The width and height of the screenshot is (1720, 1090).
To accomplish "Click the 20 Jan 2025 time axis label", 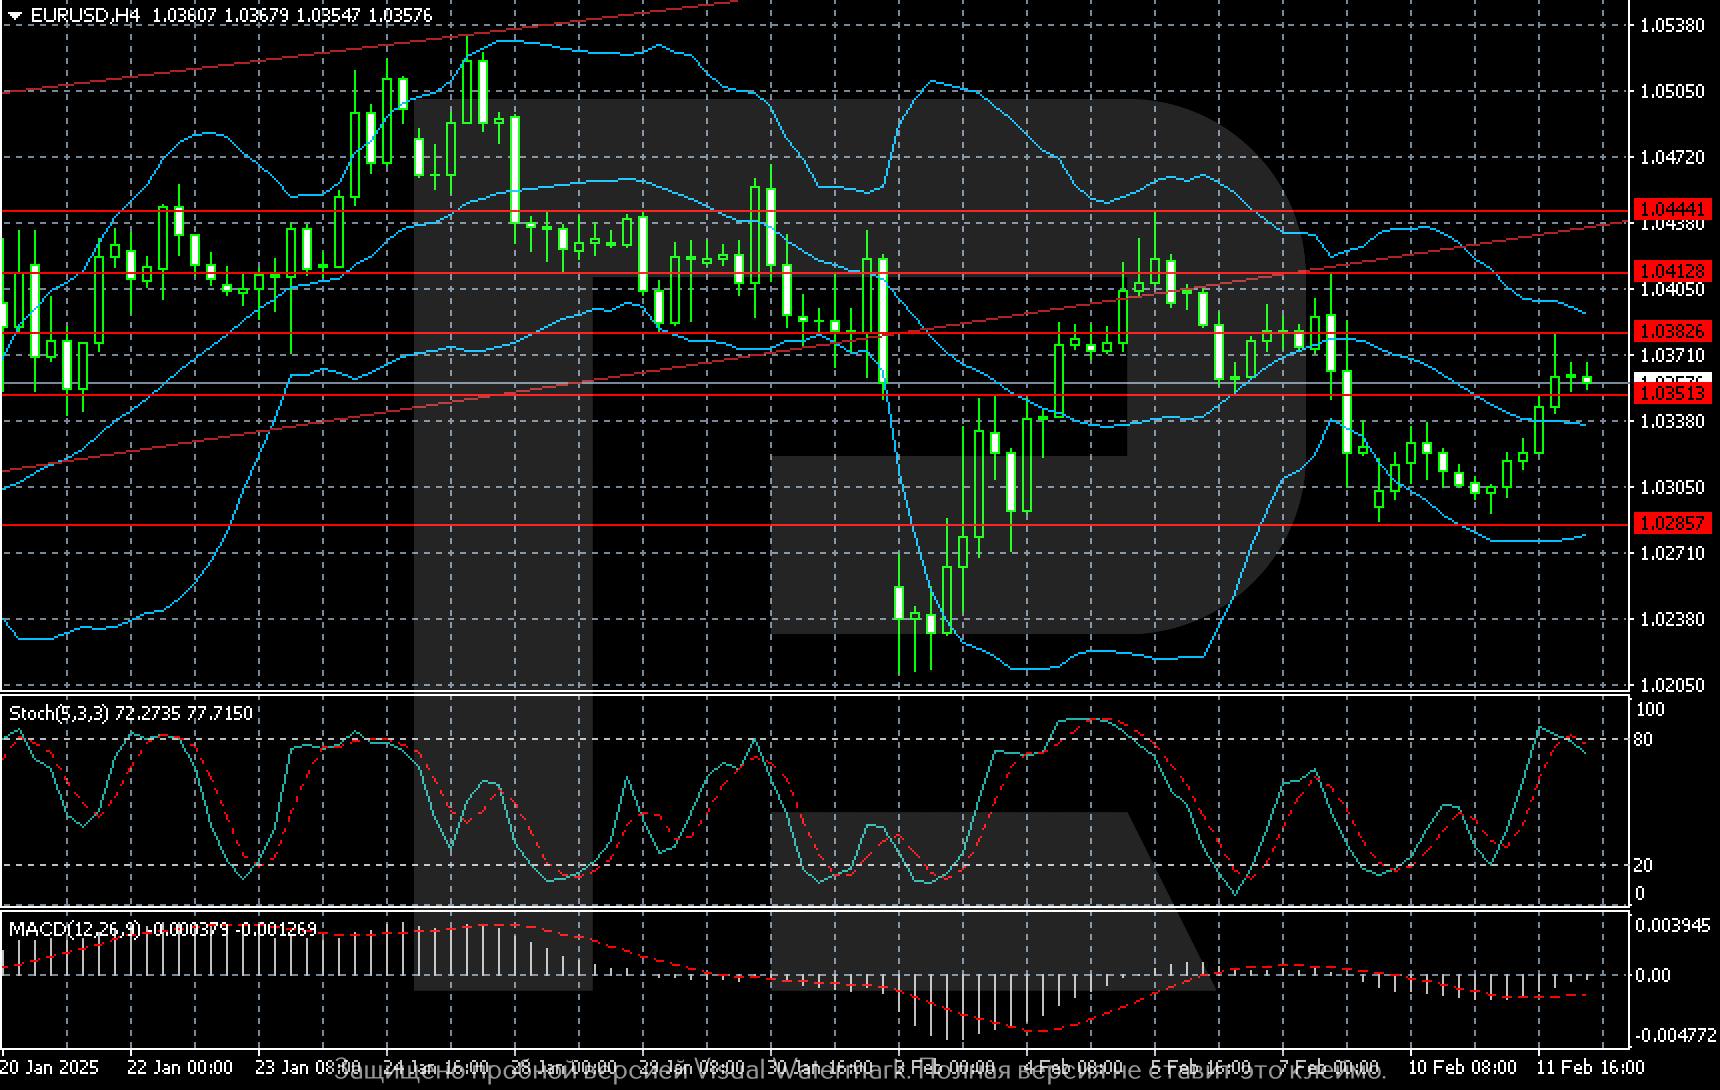I will tap(50, 1067).
